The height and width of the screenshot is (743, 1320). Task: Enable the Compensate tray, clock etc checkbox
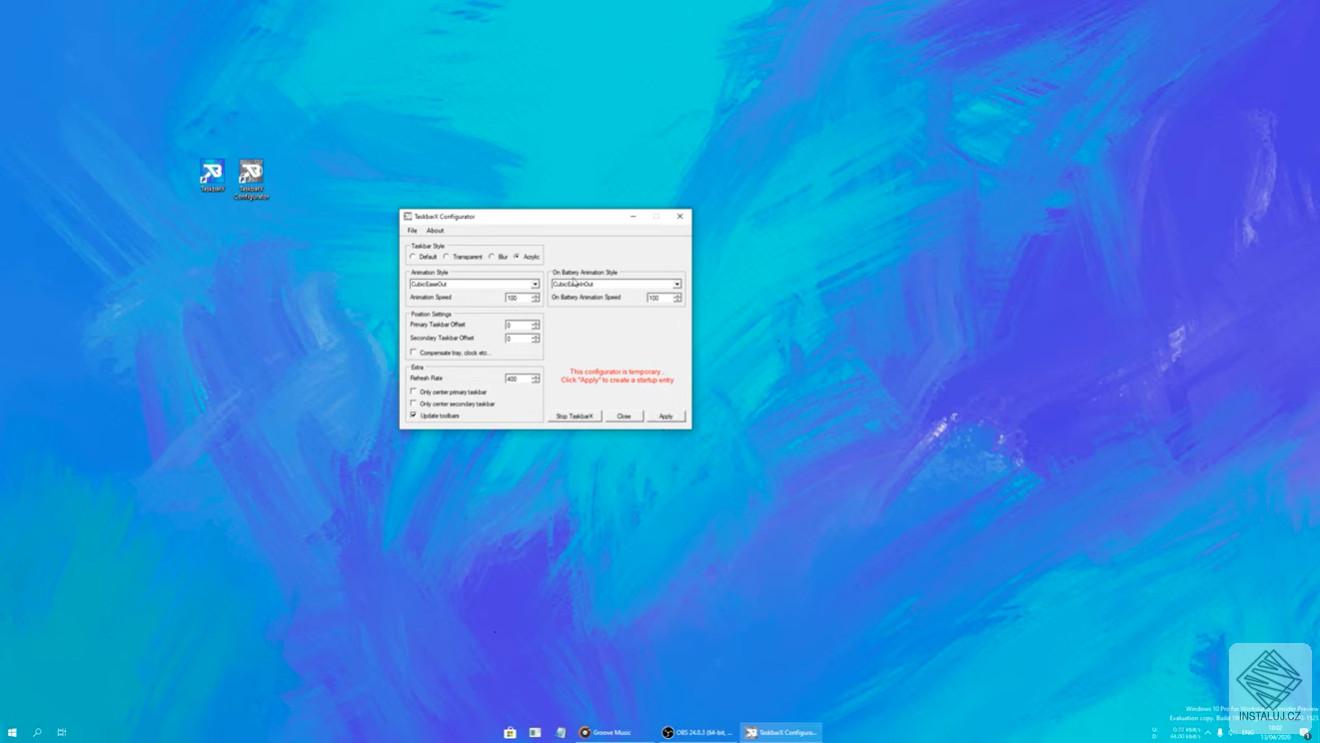point(413,351)
